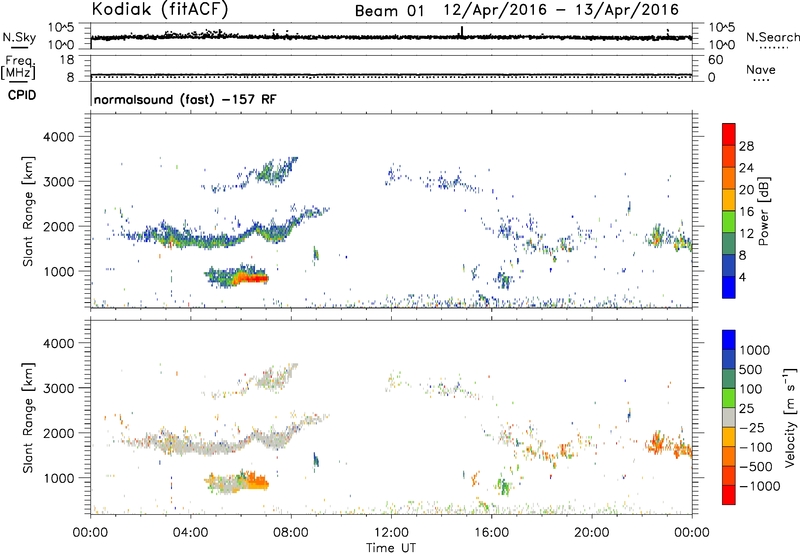This screenshot has width=800, height=554.
Task: Click the "12:00" time tick label
Action: (x=391, y=533)
